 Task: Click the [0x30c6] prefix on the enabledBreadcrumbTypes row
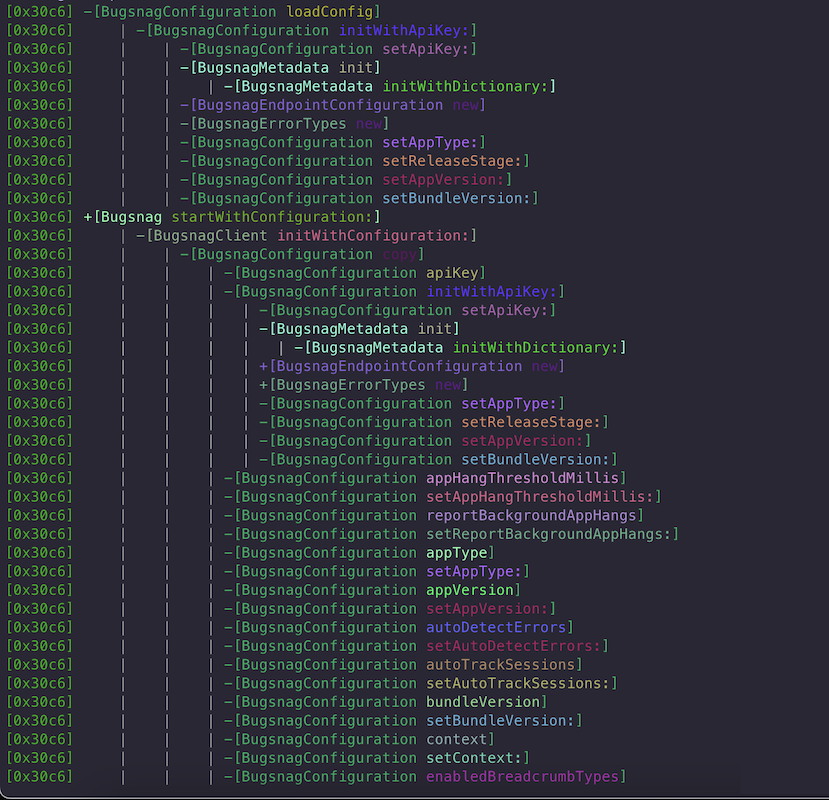[x=39, y=777]
